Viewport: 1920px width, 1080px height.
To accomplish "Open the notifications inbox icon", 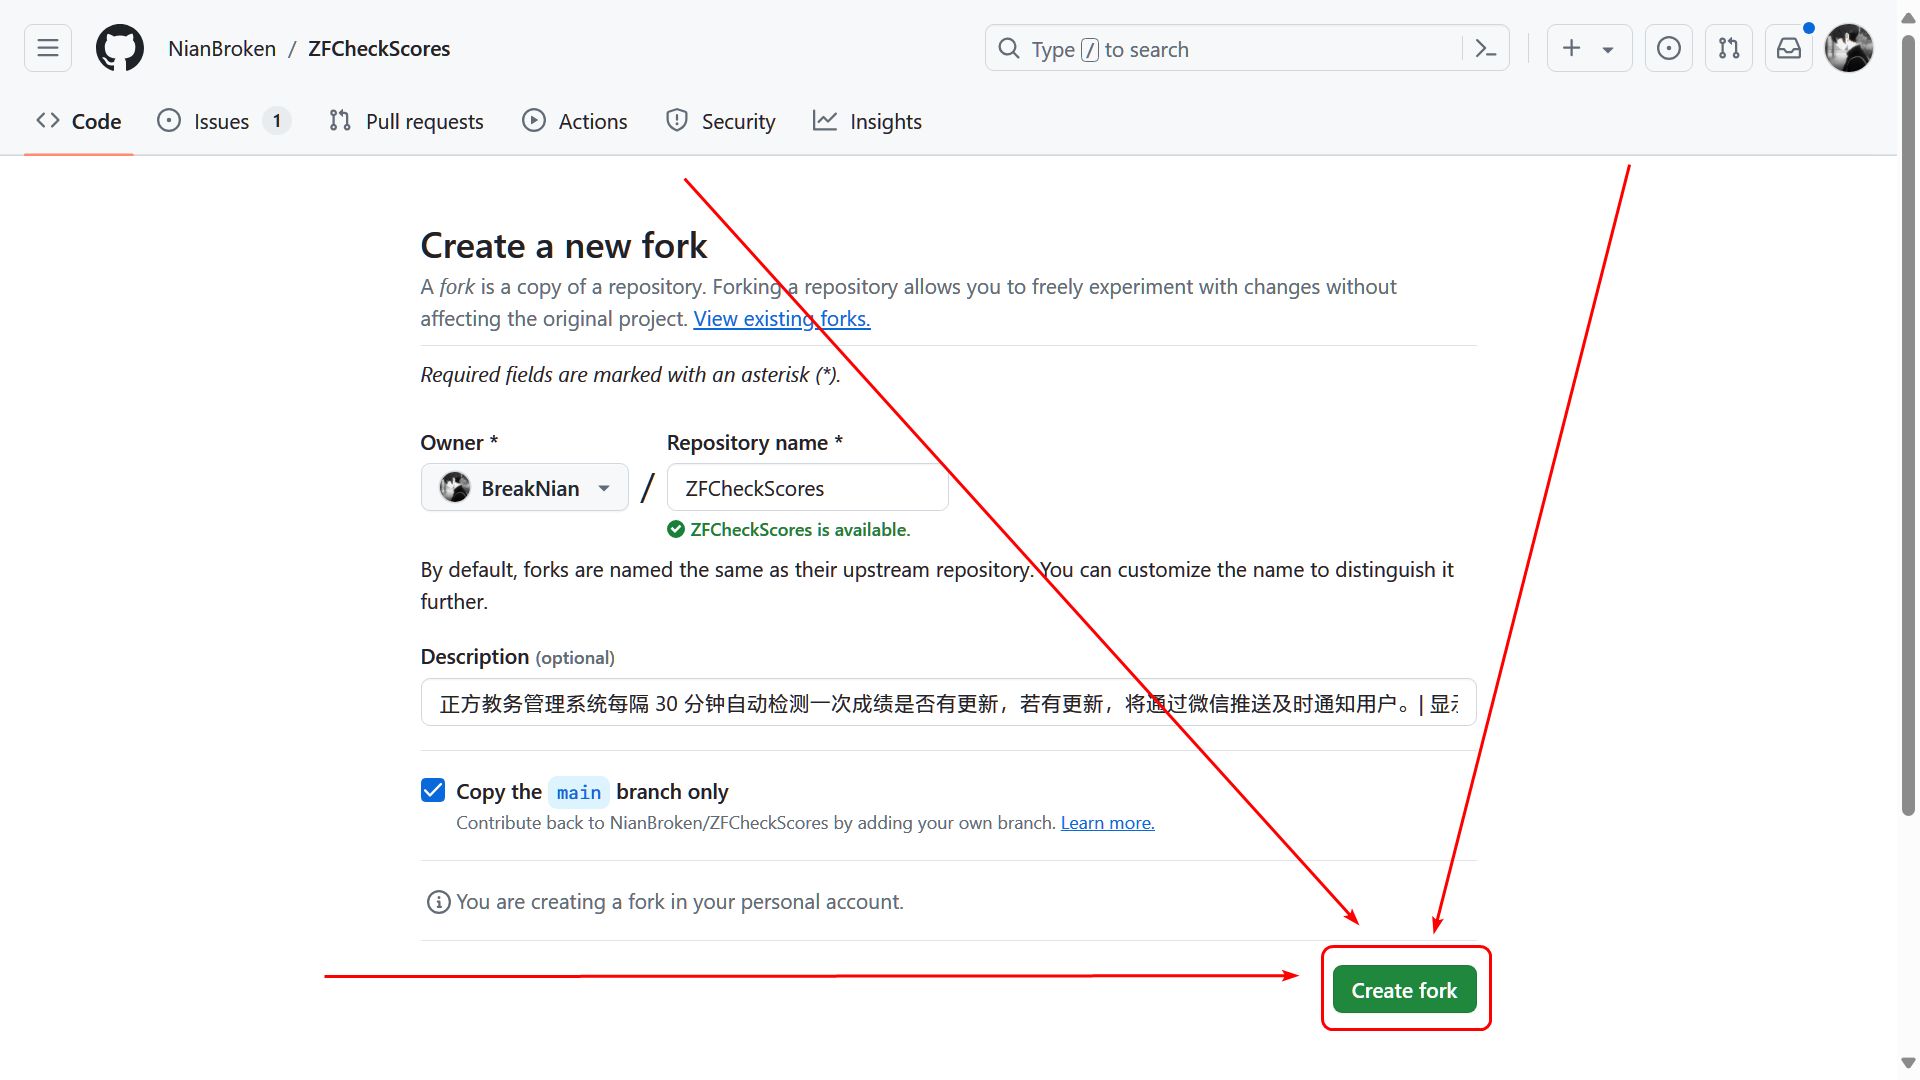I will pos(1788,48).
